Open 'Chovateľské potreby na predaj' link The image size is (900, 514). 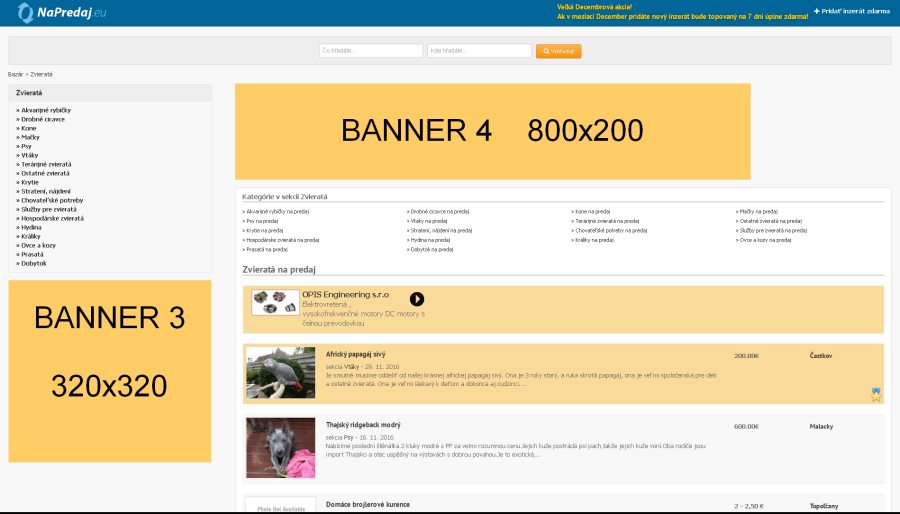pyautogui.click(x=611, y=231)
